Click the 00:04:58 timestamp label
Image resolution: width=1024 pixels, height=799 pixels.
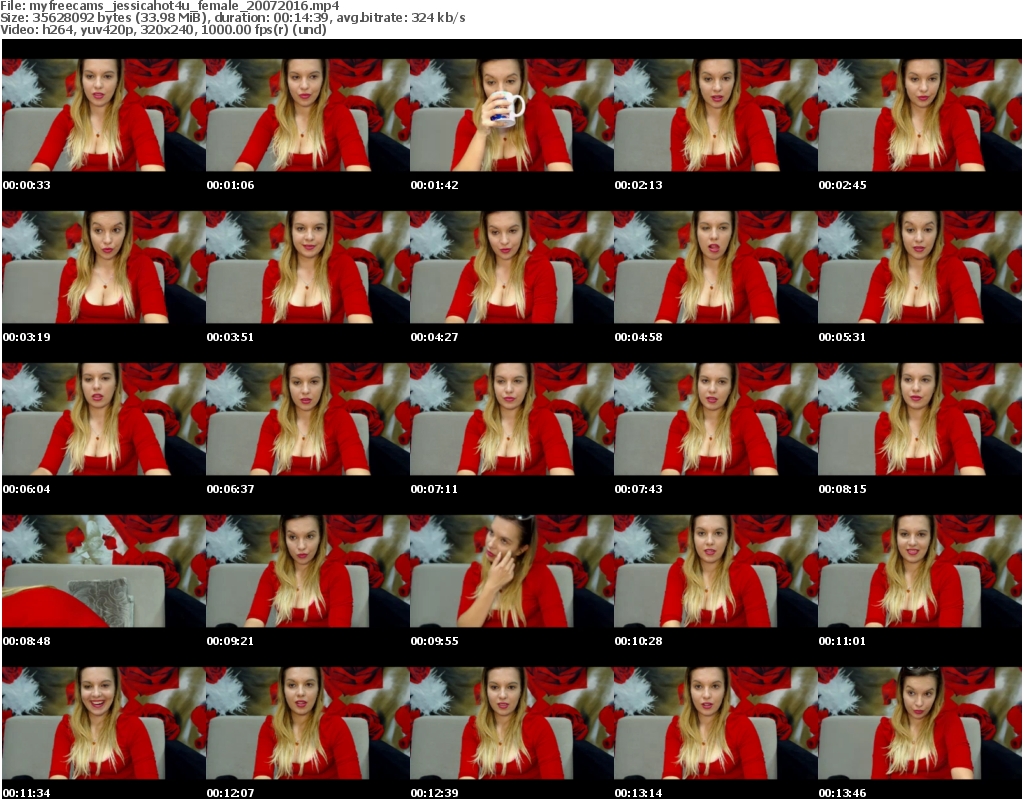638,337
